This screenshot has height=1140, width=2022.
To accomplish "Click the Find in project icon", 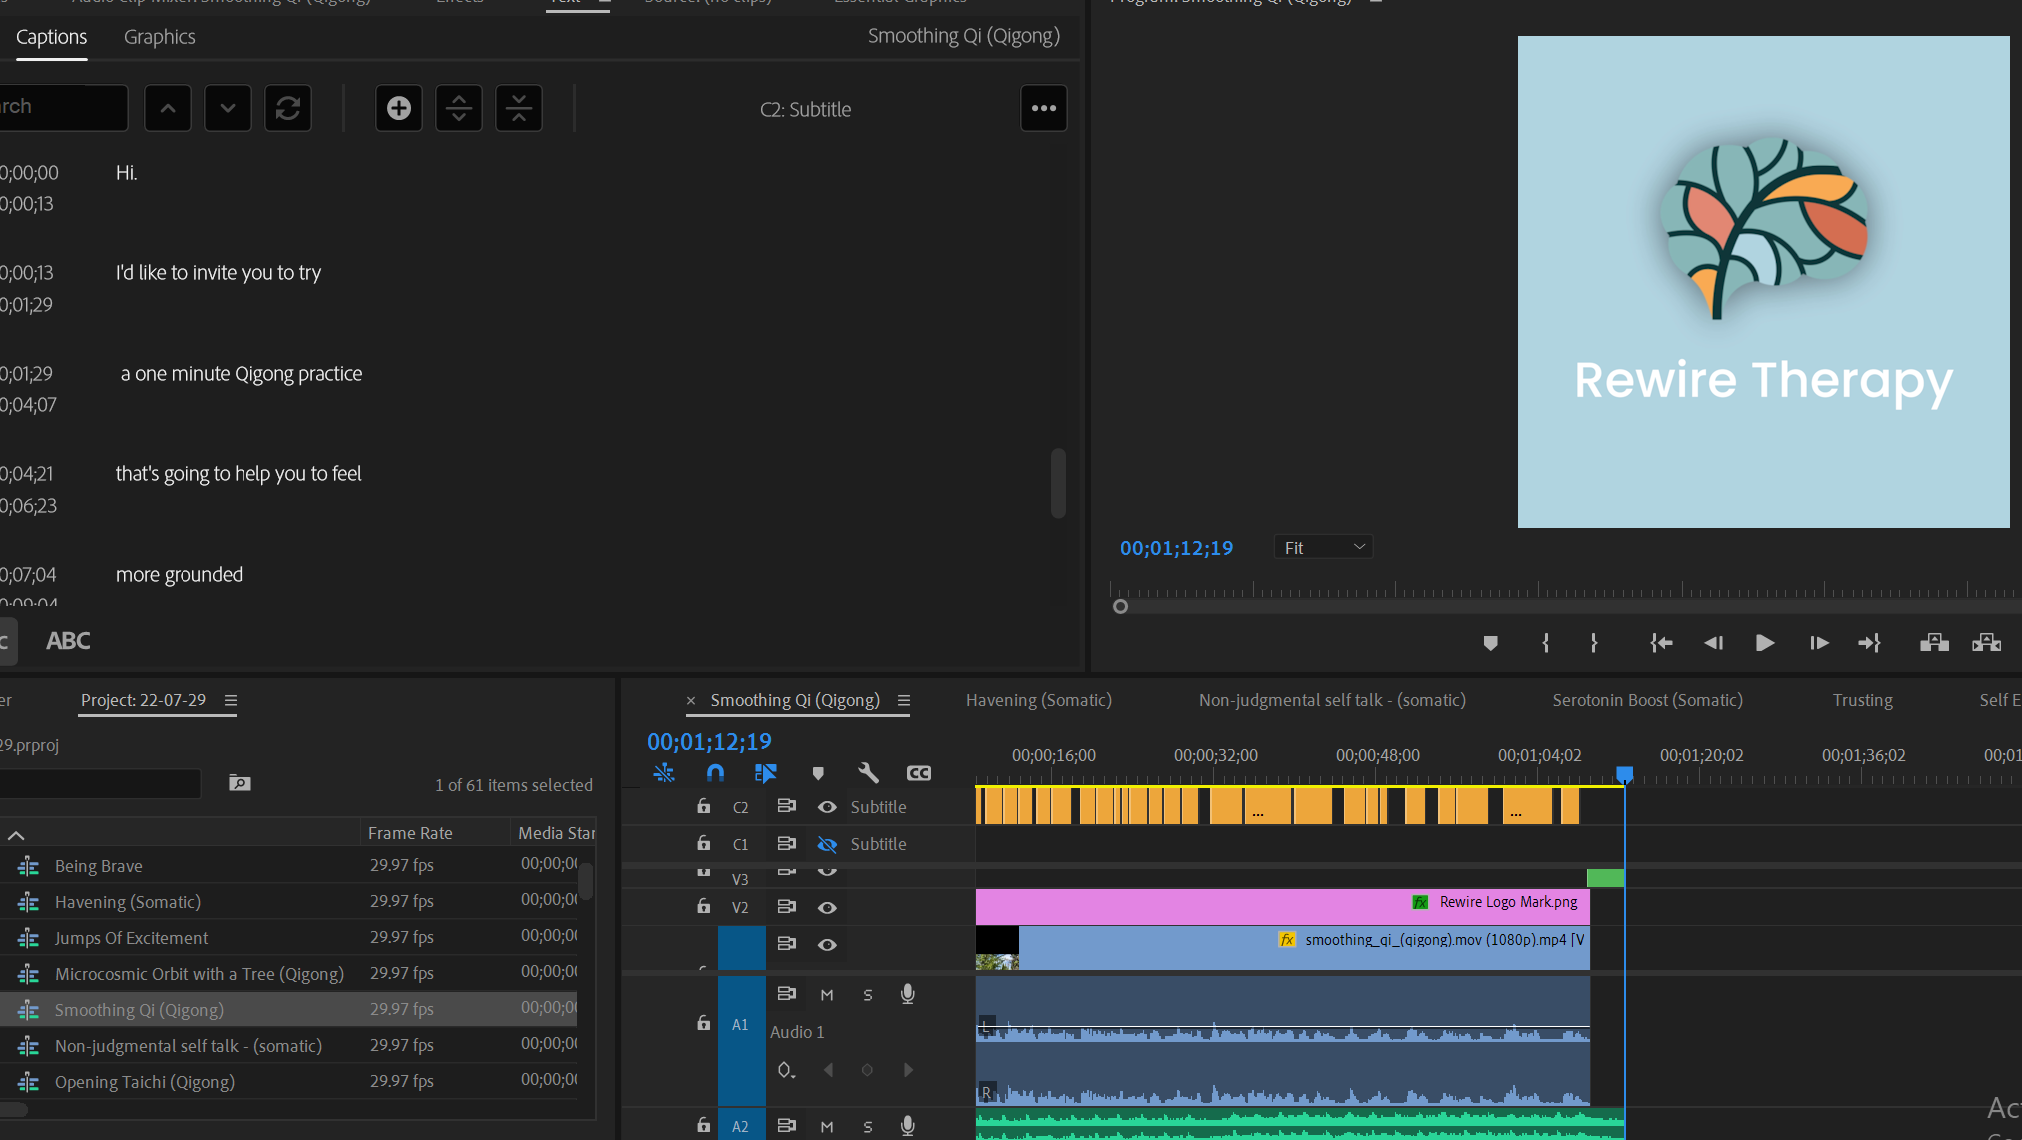I will point(240,783).
